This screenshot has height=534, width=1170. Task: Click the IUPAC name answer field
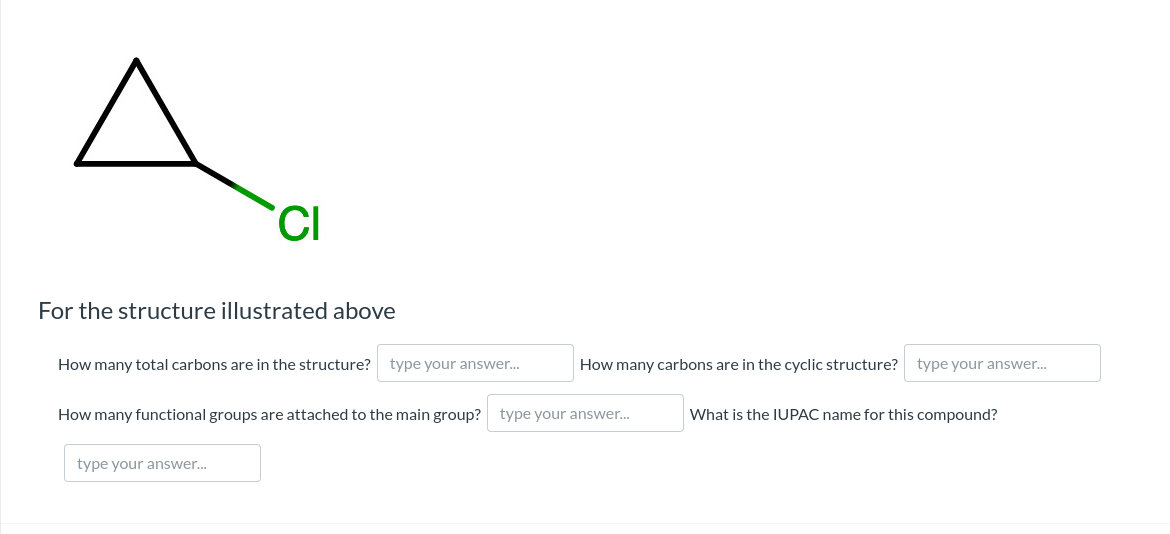[x=162, y=463]
